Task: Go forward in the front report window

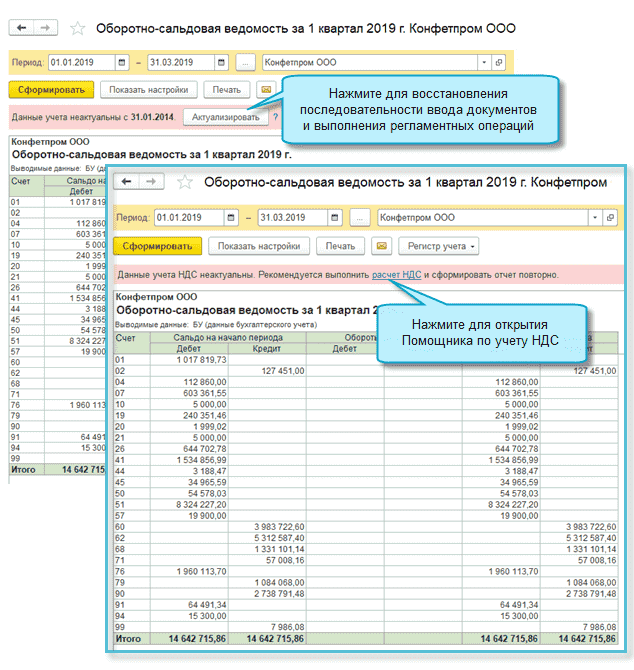Action: click(x=151, y=182)
